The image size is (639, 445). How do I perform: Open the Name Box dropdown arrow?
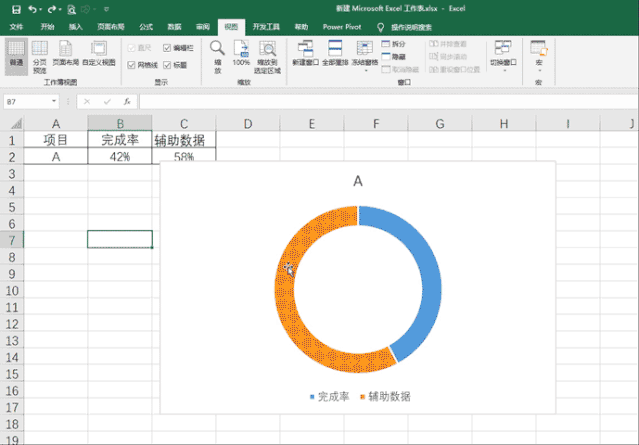tap(54, 101)
